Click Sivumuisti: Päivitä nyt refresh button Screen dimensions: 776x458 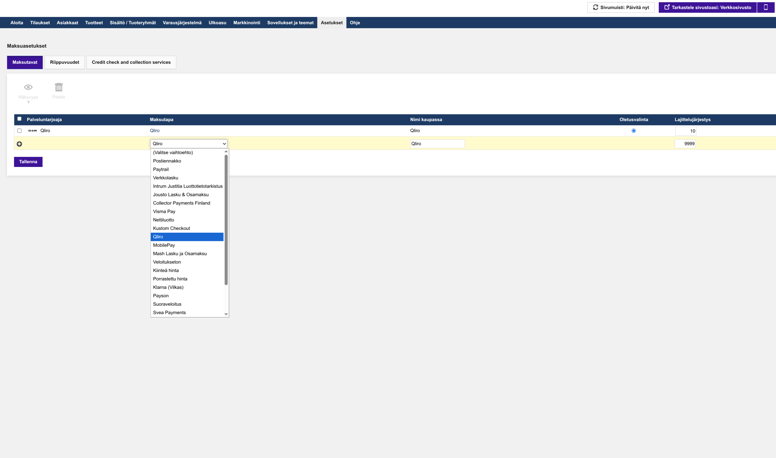pyautogui.click(x=621, y=7)
